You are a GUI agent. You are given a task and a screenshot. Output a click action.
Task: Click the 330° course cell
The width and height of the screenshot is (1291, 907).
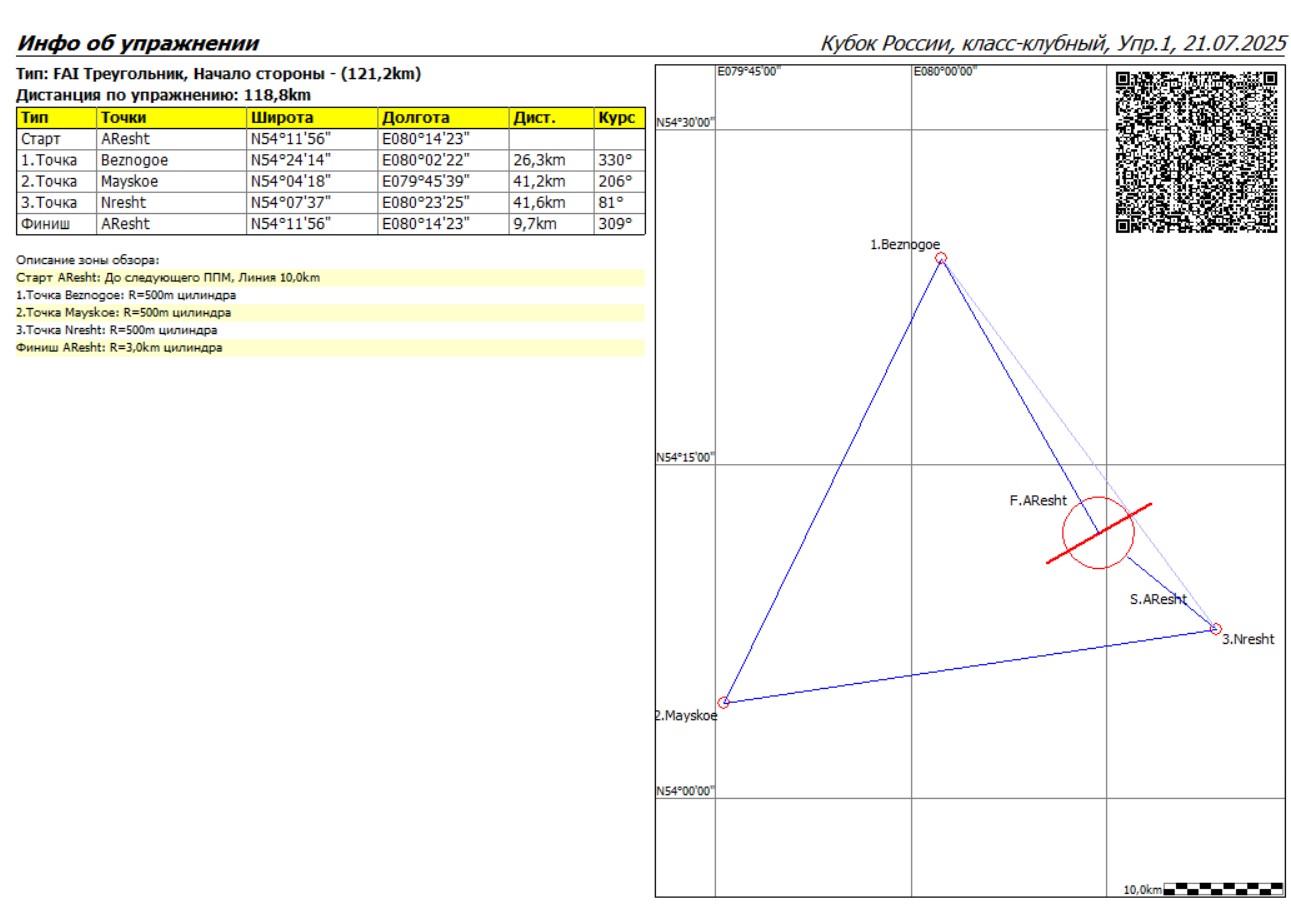tap(619, 160)
